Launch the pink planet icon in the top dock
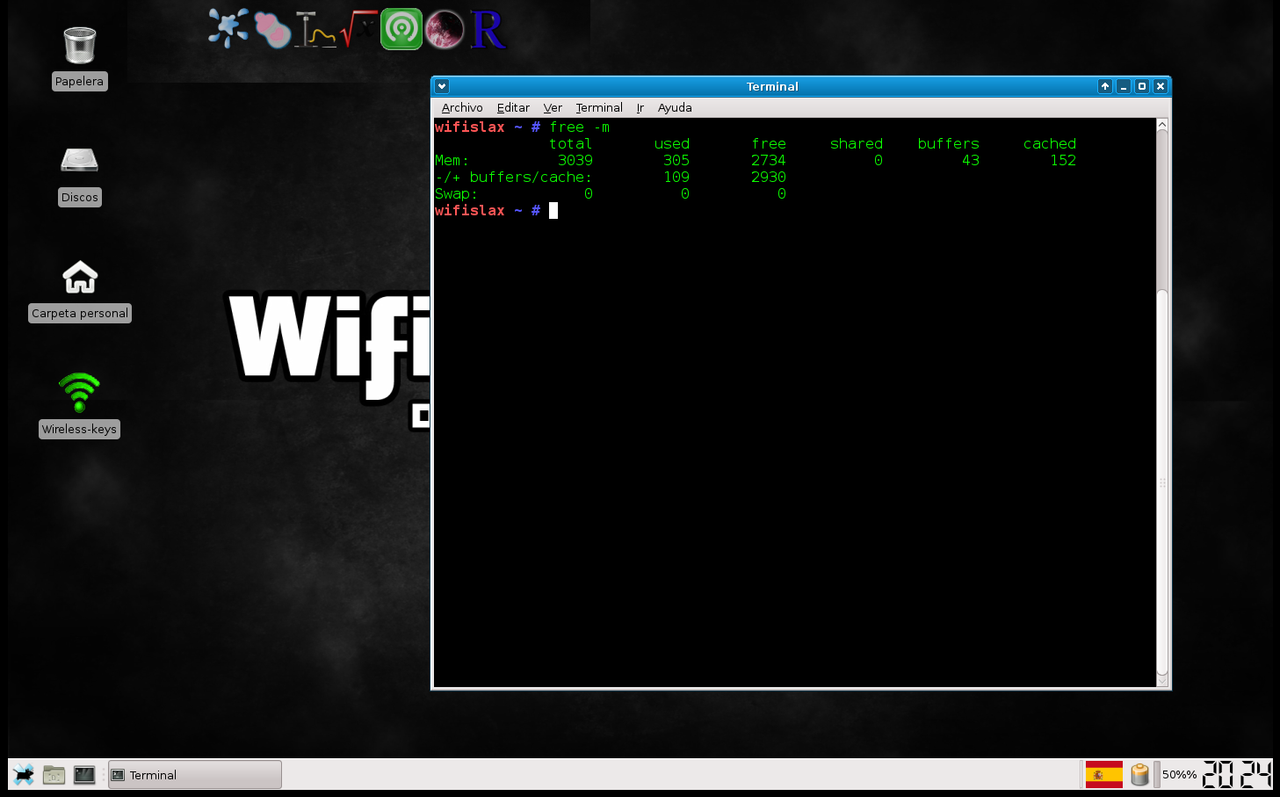 click(444, 30)
